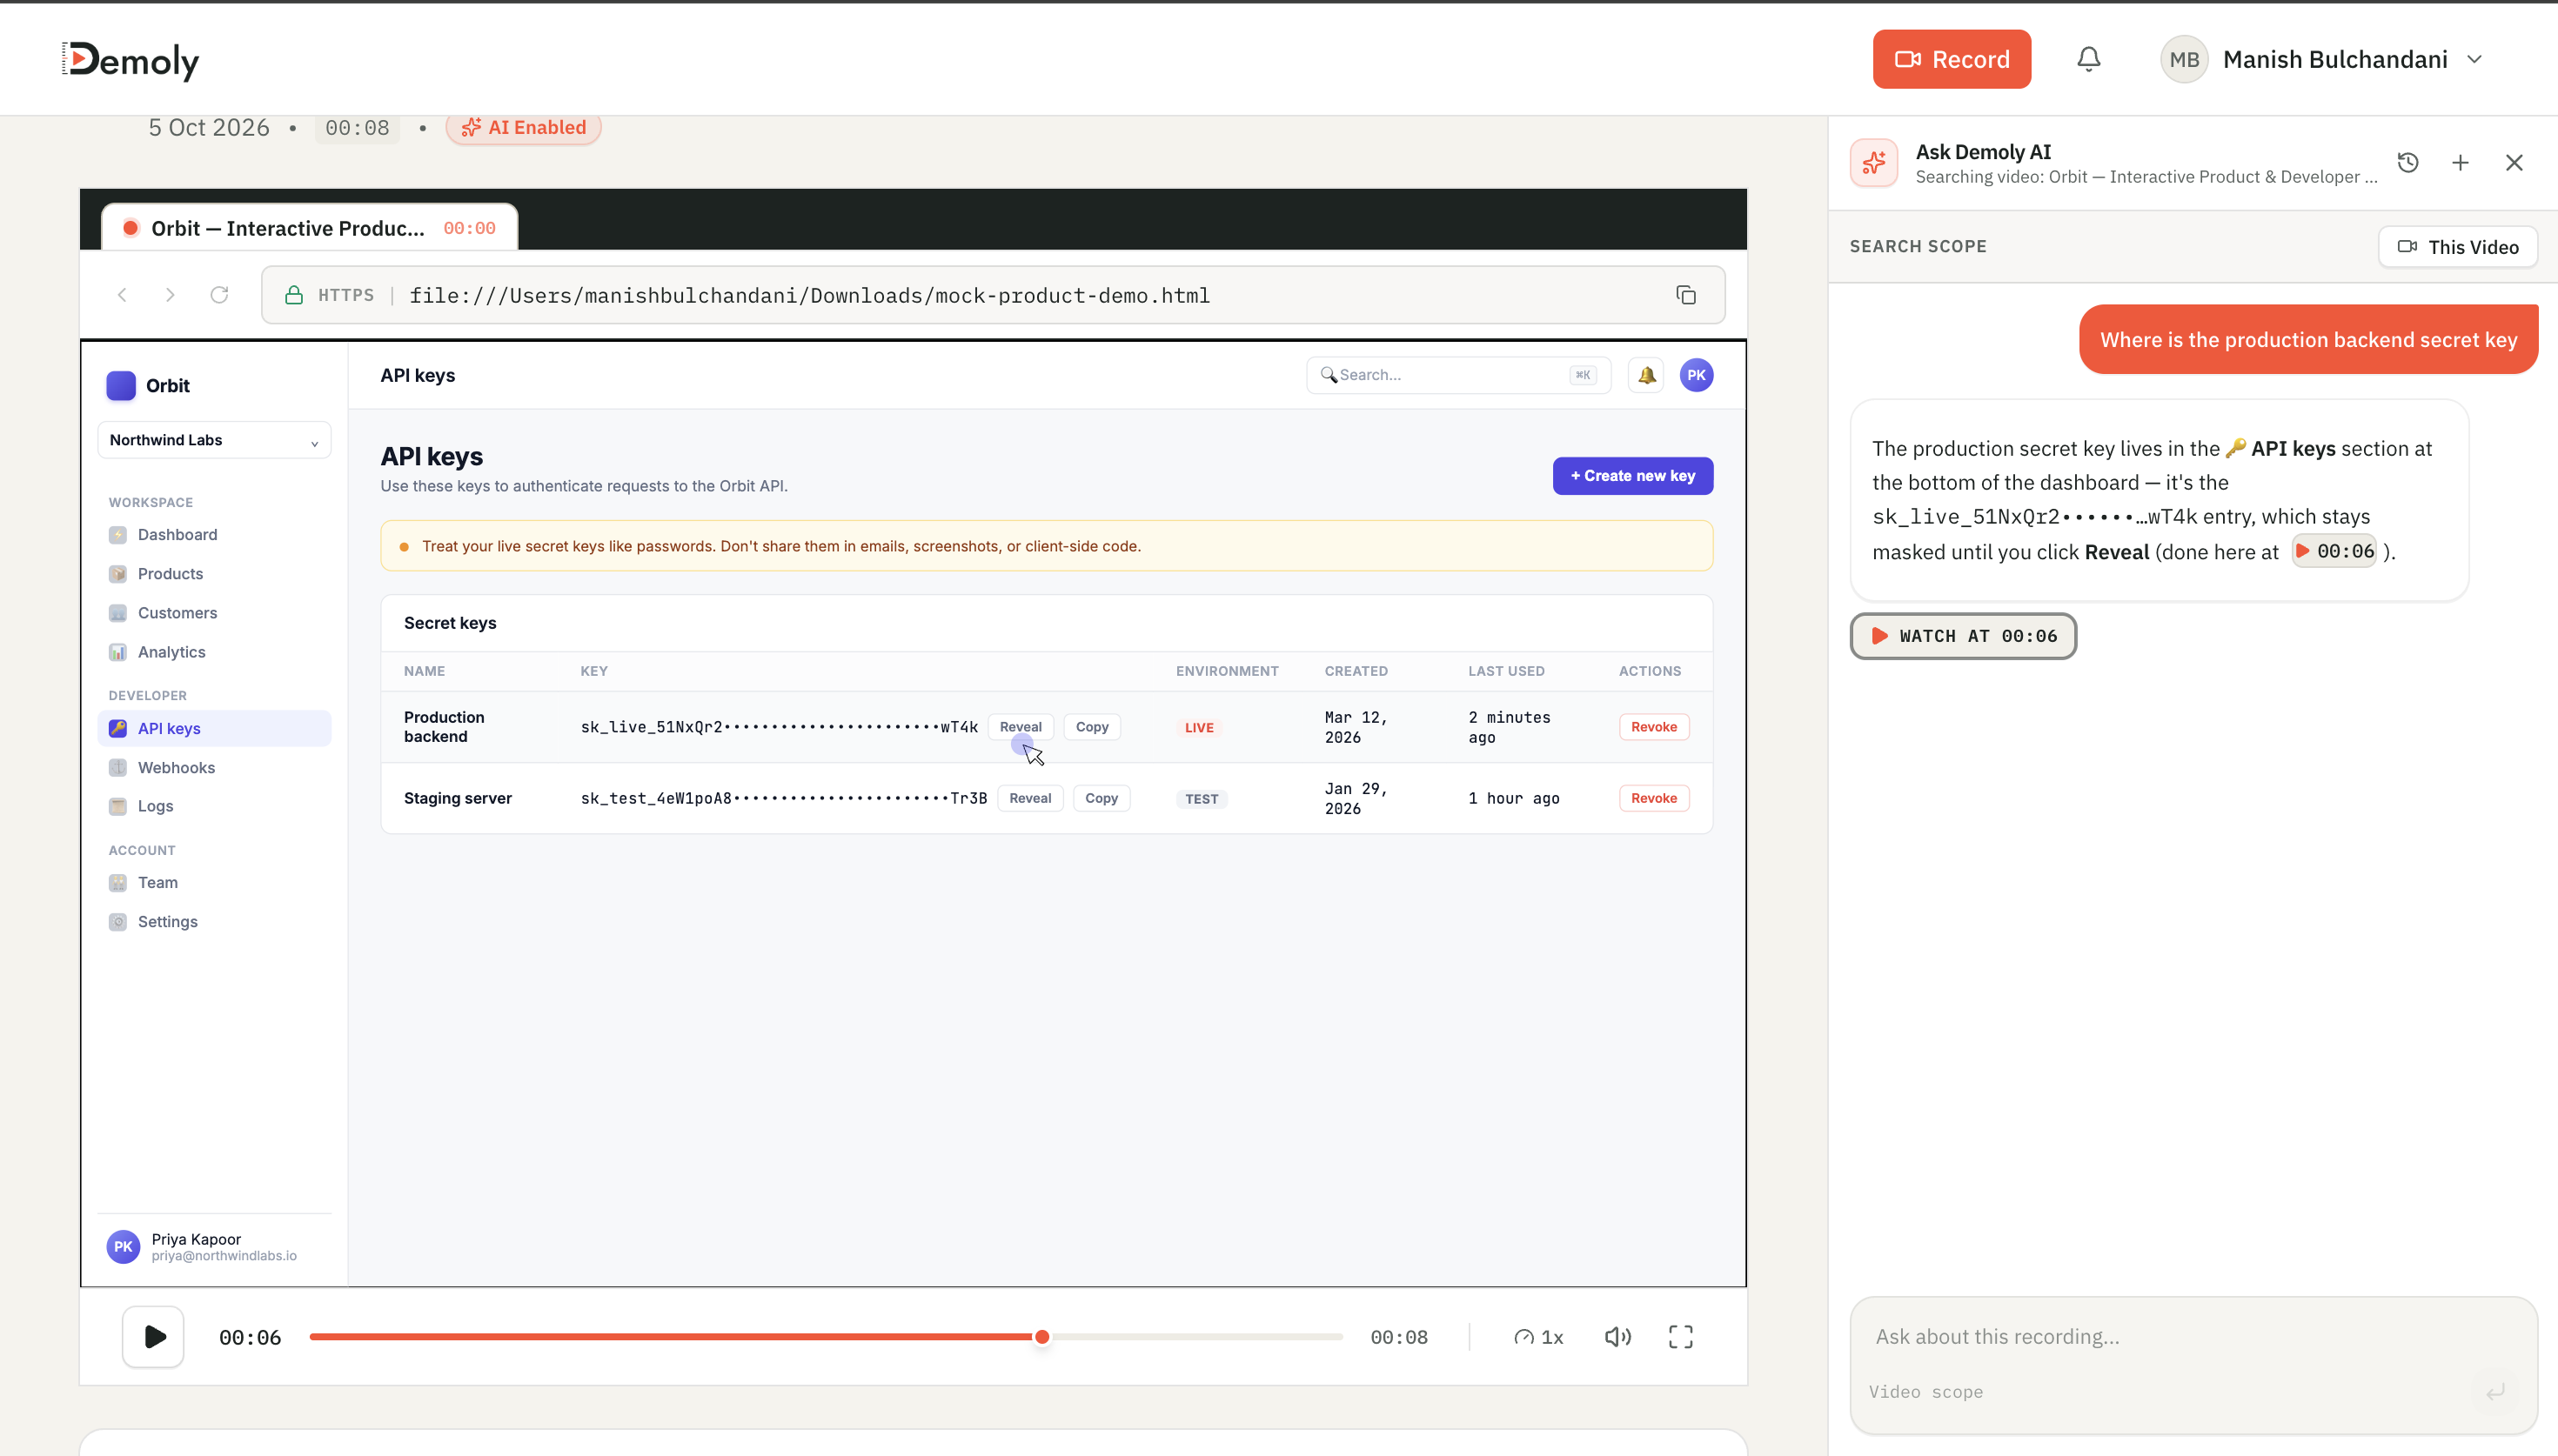Reveal the Production backend key
2558x1456 pixels.
(x=1020, y=727)
